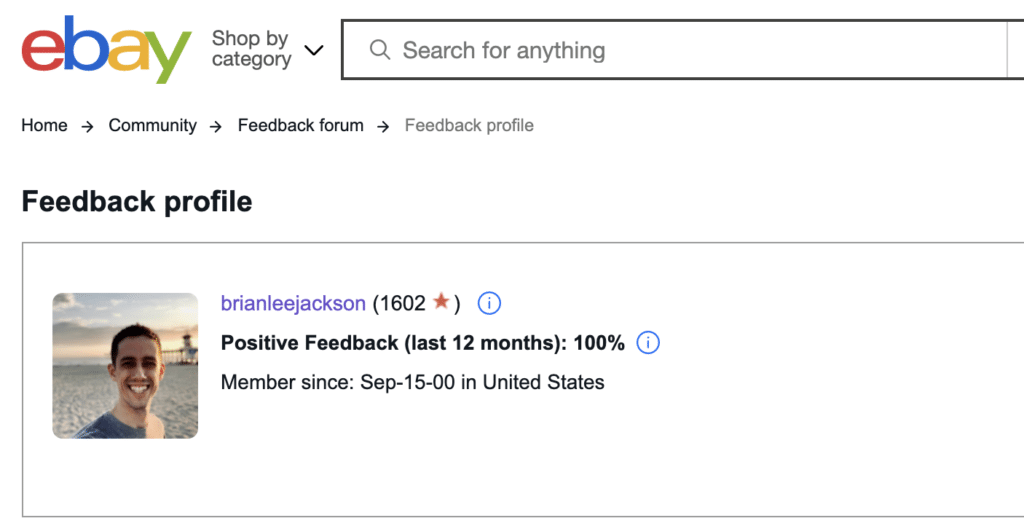Open the Shop by category menu
Viewport: 1024px width, 529px height.
pyautogui.click(x=251, y=49)
